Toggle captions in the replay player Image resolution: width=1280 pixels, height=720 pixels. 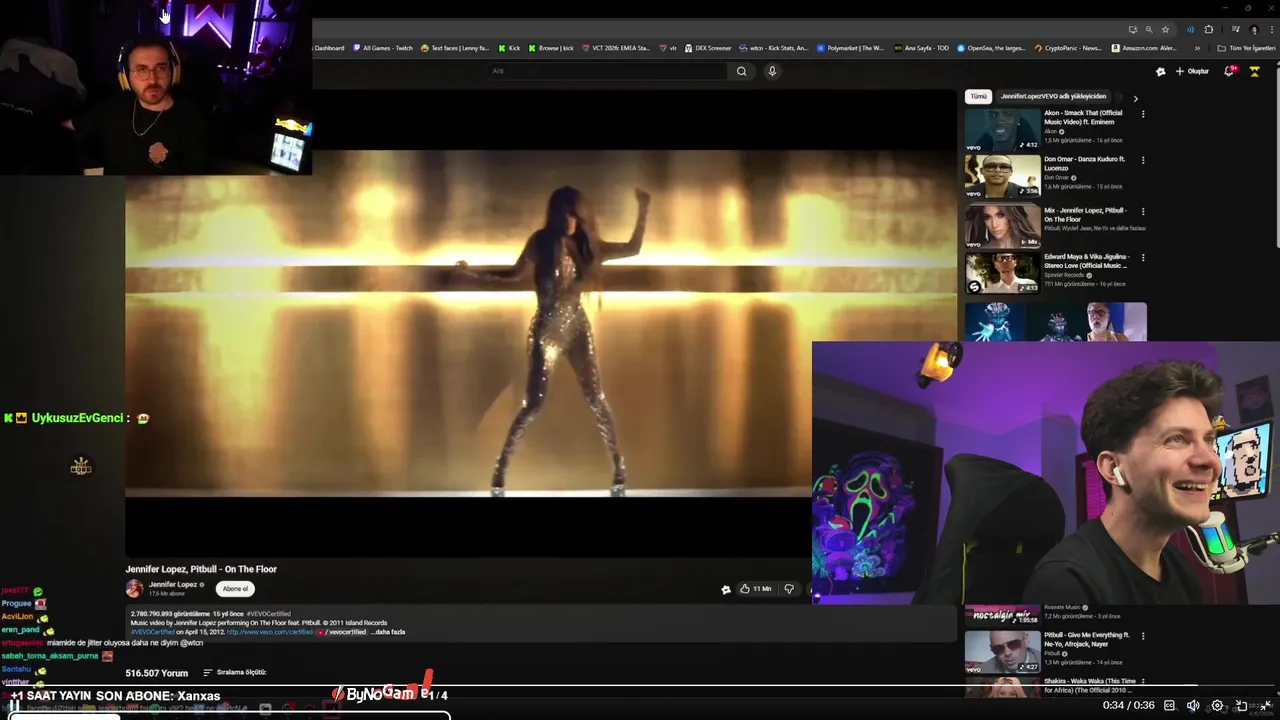pyautogui.click(x=1169, y=705)
